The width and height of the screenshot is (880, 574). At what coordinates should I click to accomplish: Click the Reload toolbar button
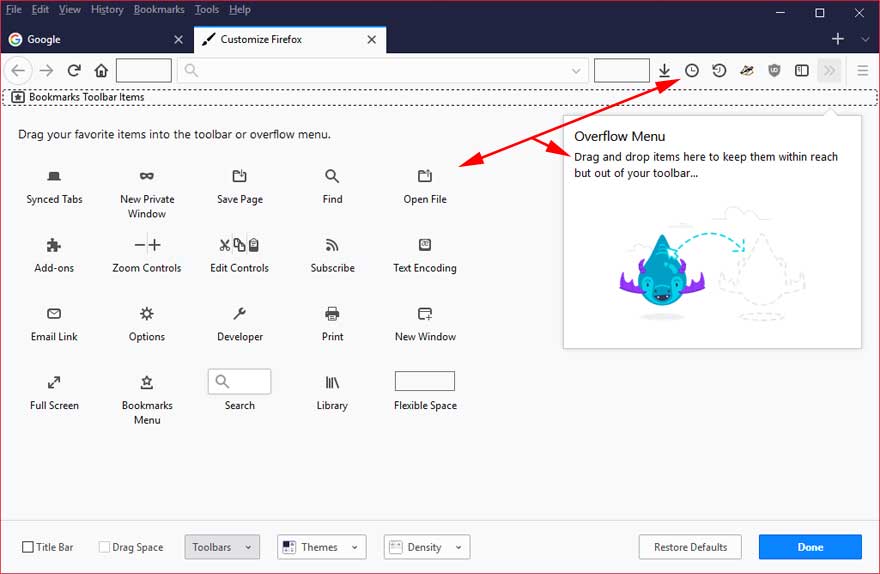tap(74, 71)
